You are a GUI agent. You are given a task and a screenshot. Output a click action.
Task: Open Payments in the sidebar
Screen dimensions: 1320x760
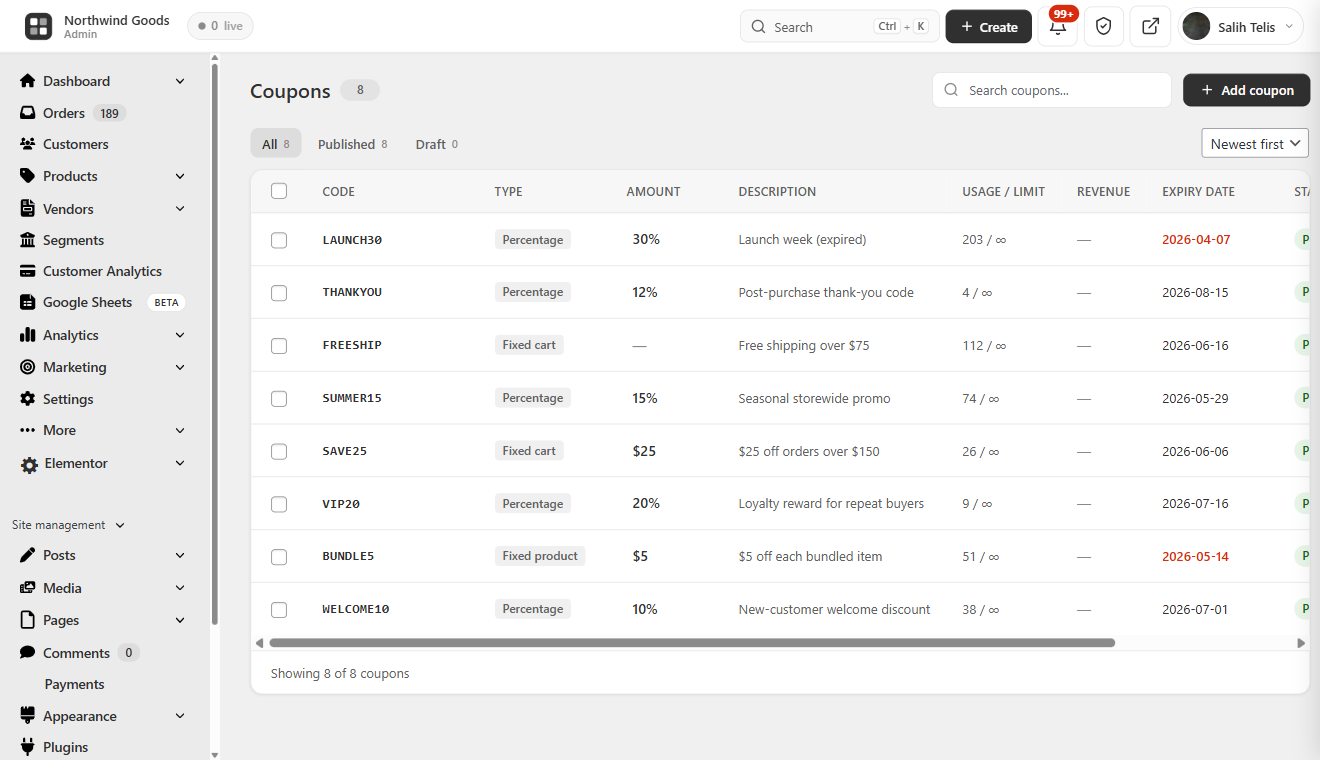pyautogui.click(x=74, y=684)
